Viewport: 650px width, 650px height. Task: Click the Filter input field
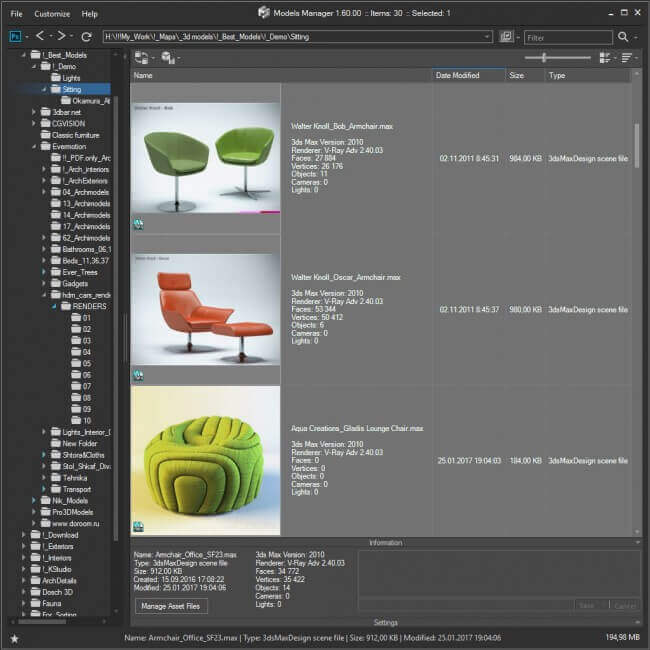[568, 37]
